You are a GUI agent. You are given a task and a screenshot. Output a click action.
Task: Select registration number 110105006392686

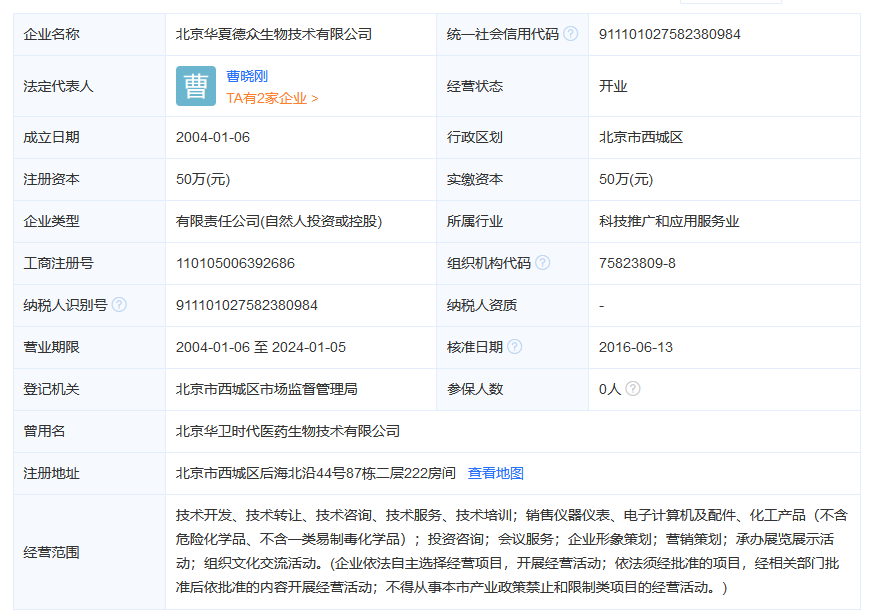tap(235, 263)
